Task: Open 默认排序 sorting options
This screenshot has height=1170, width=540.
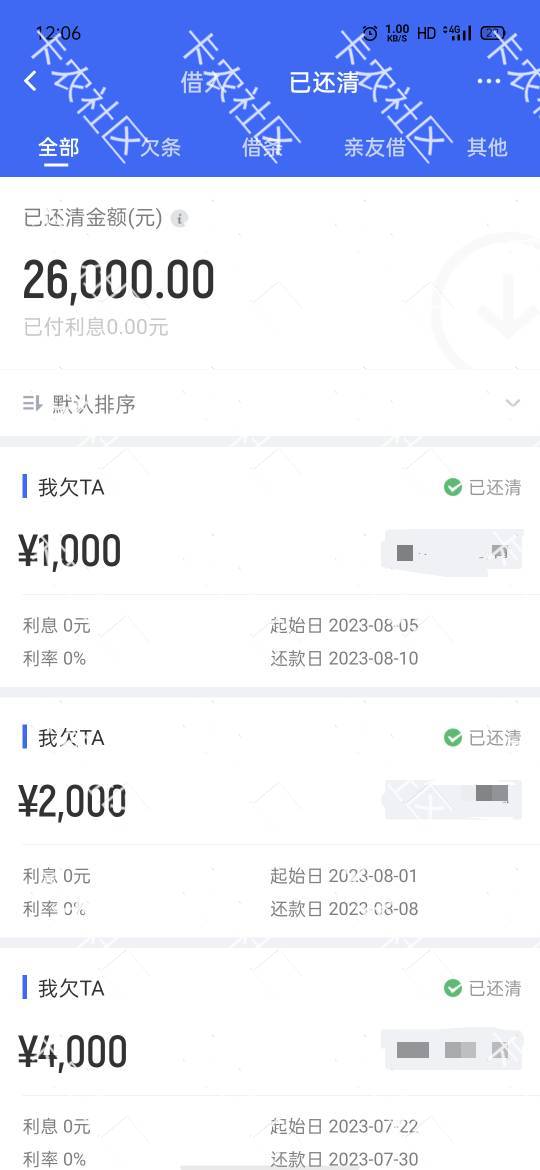Action: [270, 404]
